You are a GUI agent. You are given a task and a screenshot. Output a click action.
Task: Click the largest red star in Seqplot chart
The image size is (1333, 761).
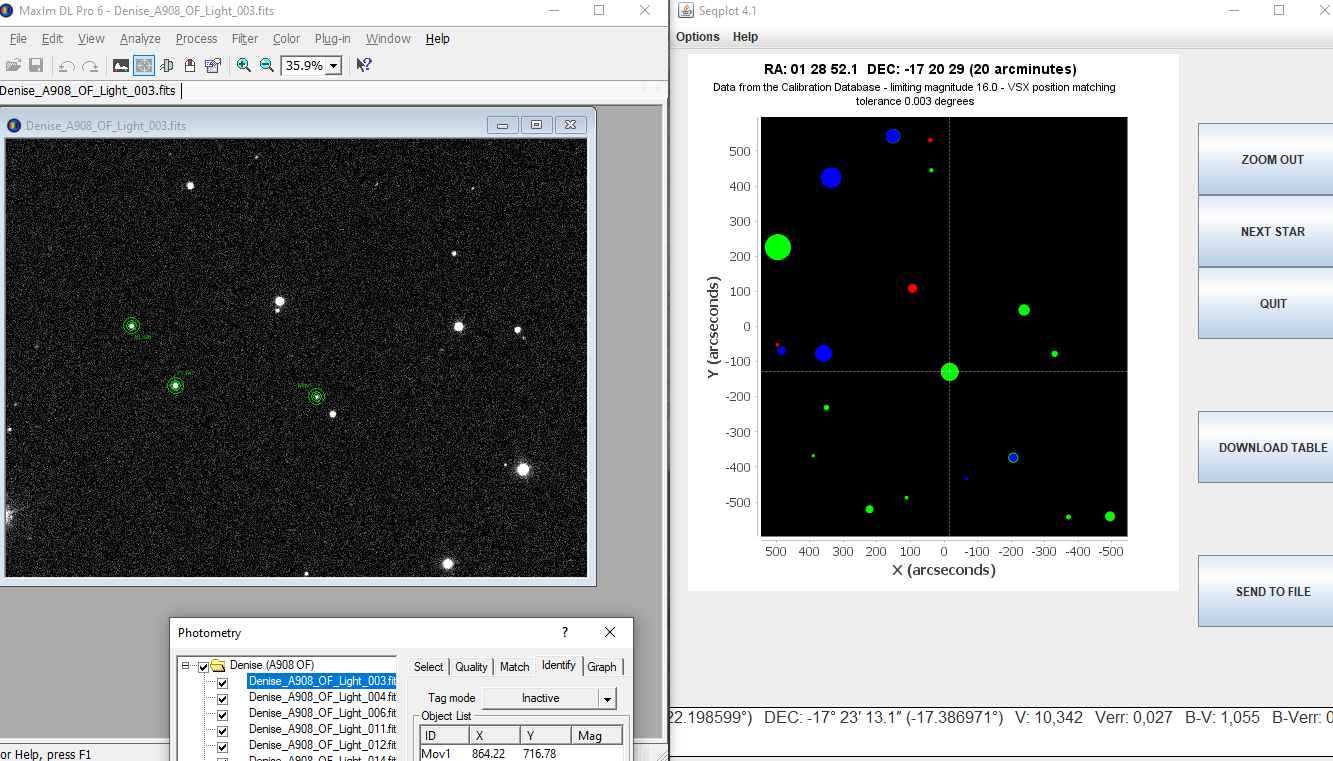click(912, 288)
